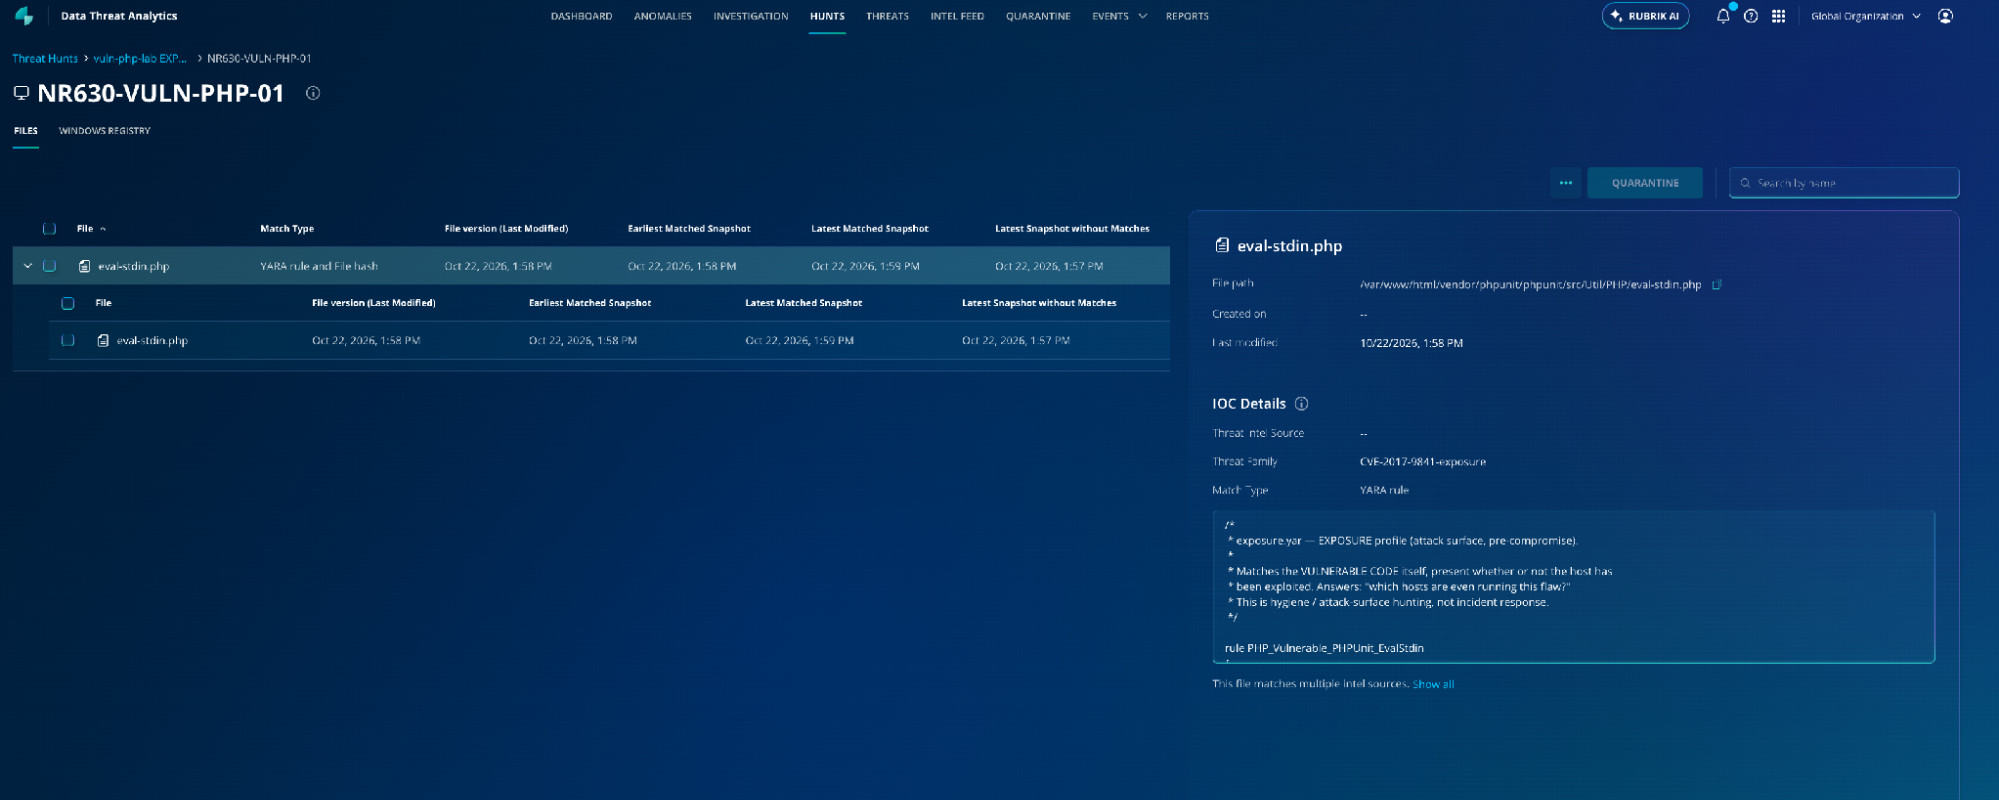This screenshot has width=1999, height=800.
Task: Expand the Events menu dropdown
Action: [1119, 16]
